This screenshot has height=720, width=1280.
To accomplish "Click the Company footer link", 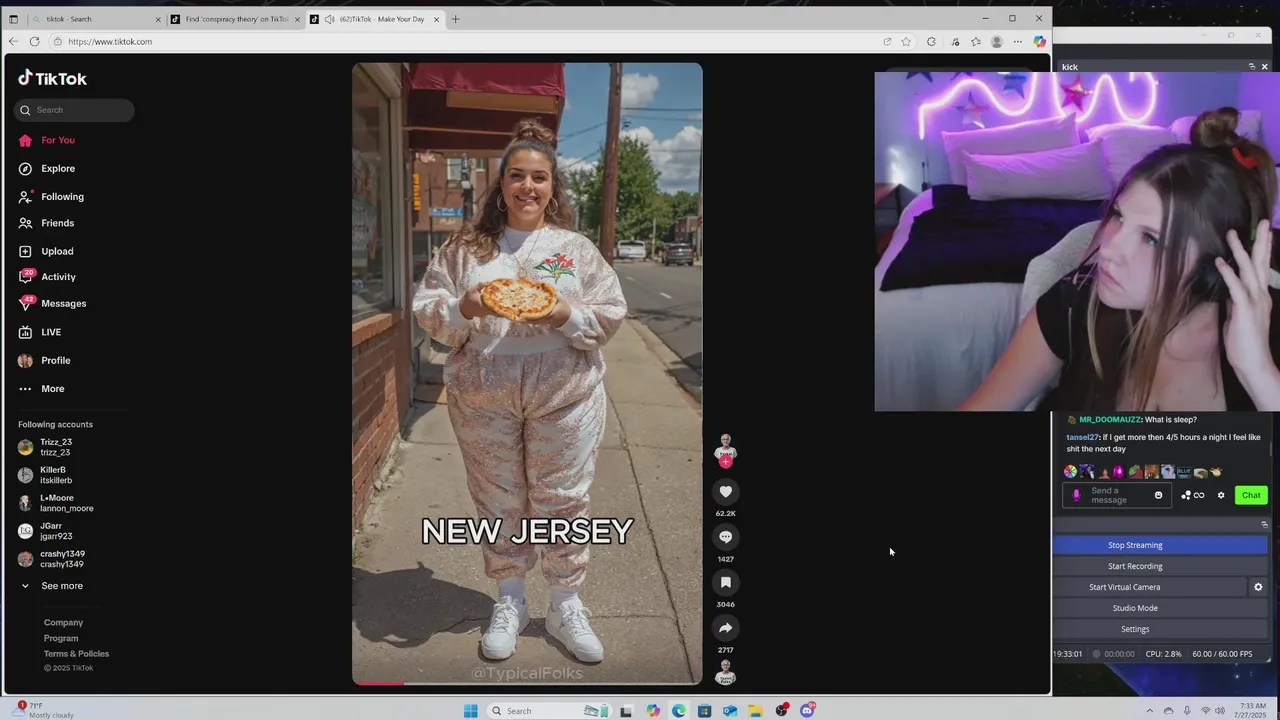I will tap(63, 622).
